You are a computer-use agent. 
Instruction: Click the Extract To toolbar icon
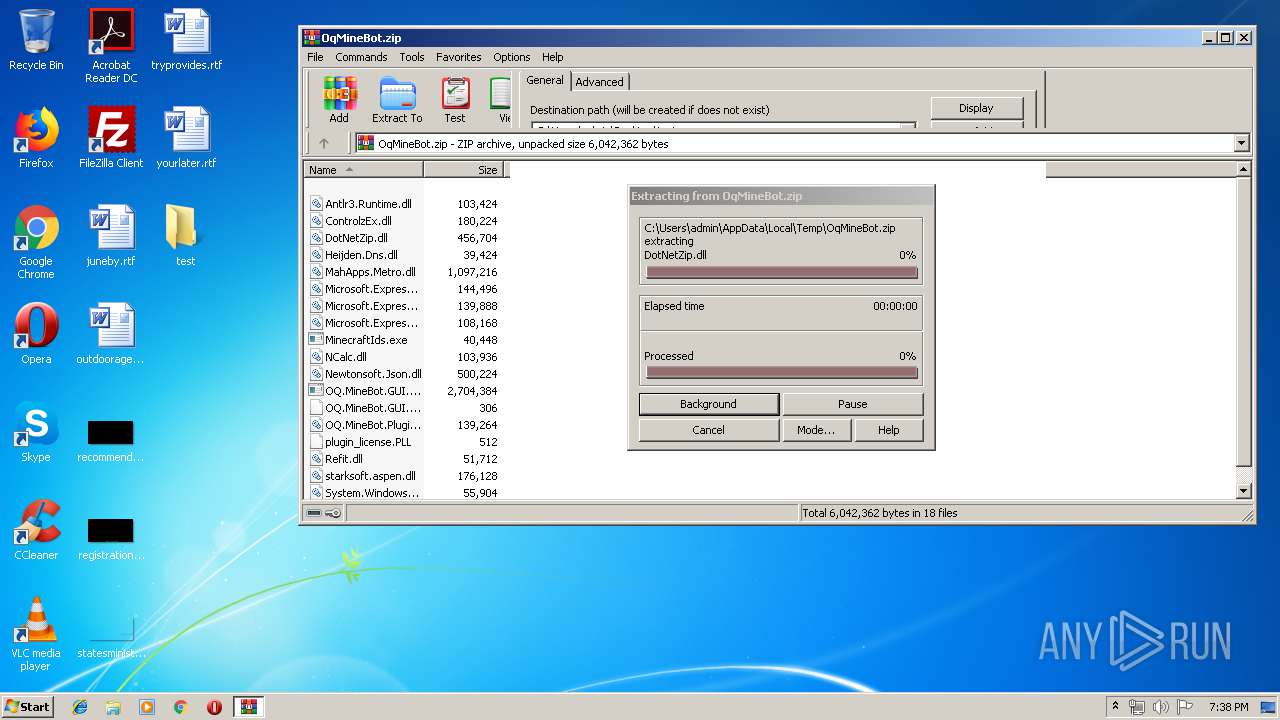tap(397, 100)
